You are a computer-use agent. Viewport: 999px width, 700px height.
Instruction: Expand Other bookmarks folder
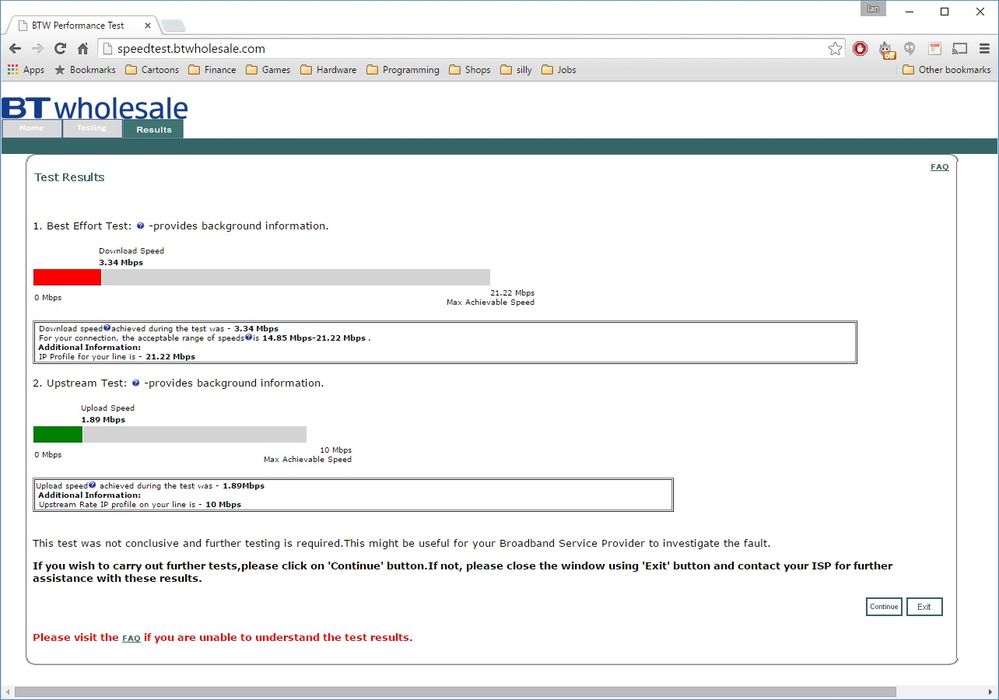(946, 69)
